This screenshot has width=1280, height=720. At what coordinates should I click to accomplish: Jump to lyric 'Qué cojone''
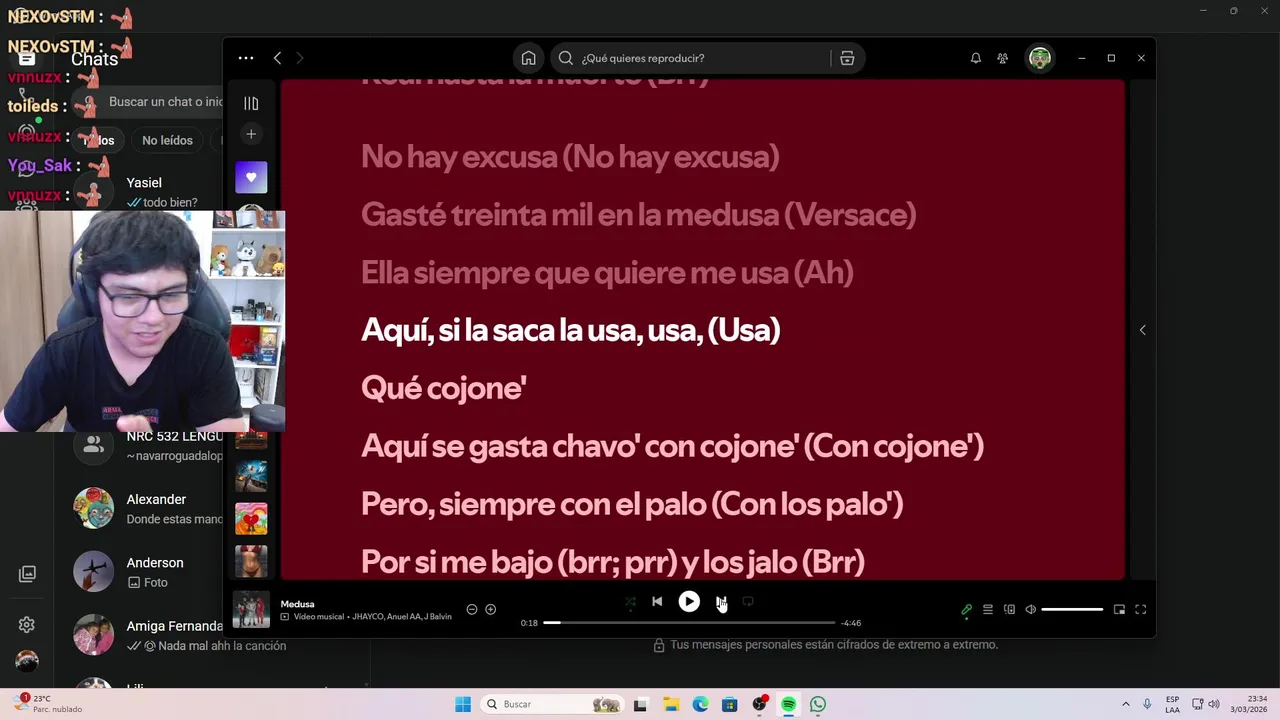pos(443,388)
